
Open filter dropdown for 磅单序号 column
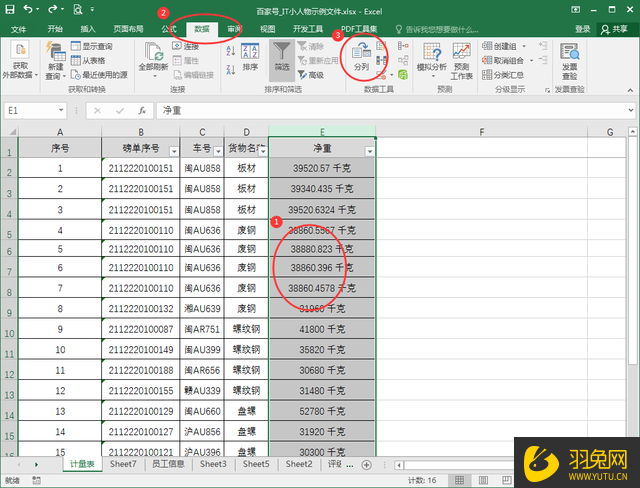click(174, 152)
